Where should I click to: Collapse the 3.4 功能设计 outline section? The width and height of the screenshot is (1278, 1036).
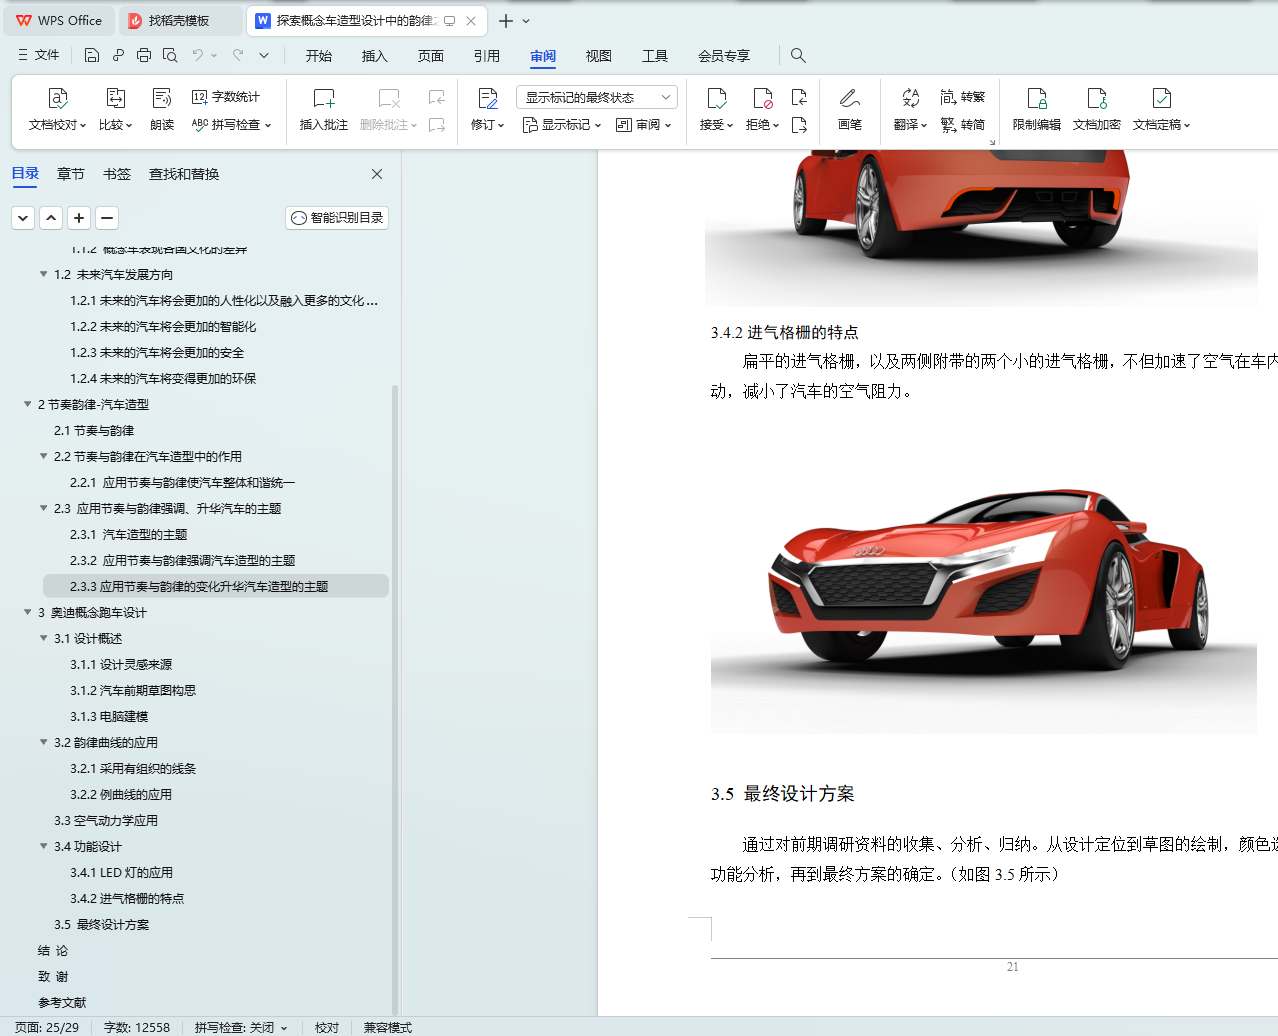43,846
